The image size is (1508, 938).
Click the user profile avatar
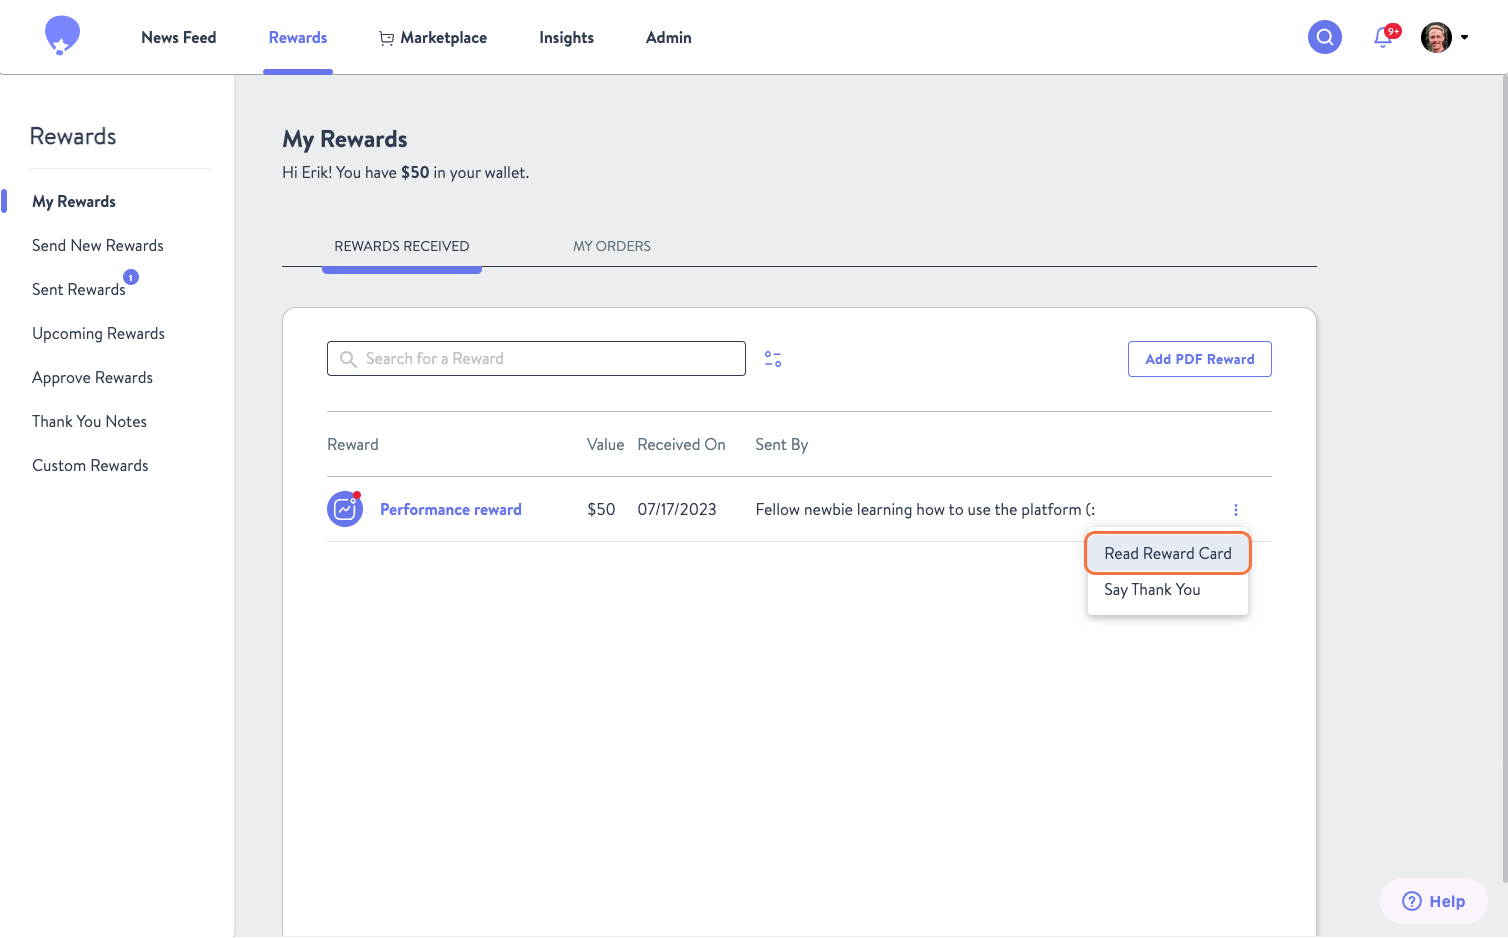point(1436,37)
